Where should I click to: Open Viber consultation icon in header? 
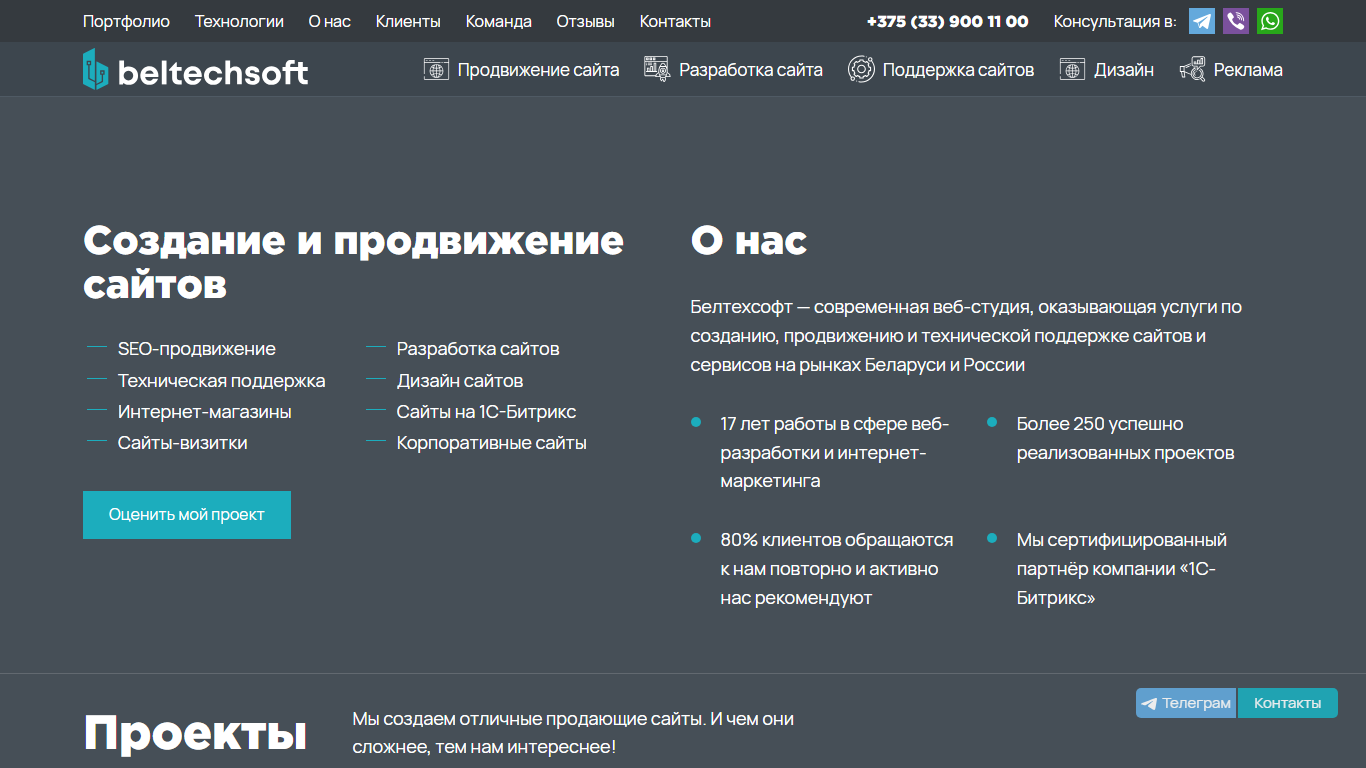1236,21
